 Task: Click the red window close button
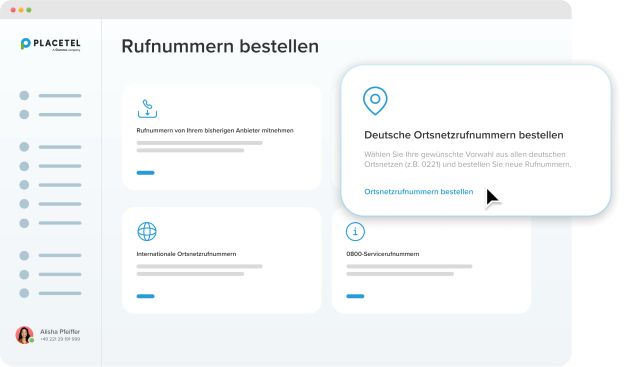pos(13,10)
